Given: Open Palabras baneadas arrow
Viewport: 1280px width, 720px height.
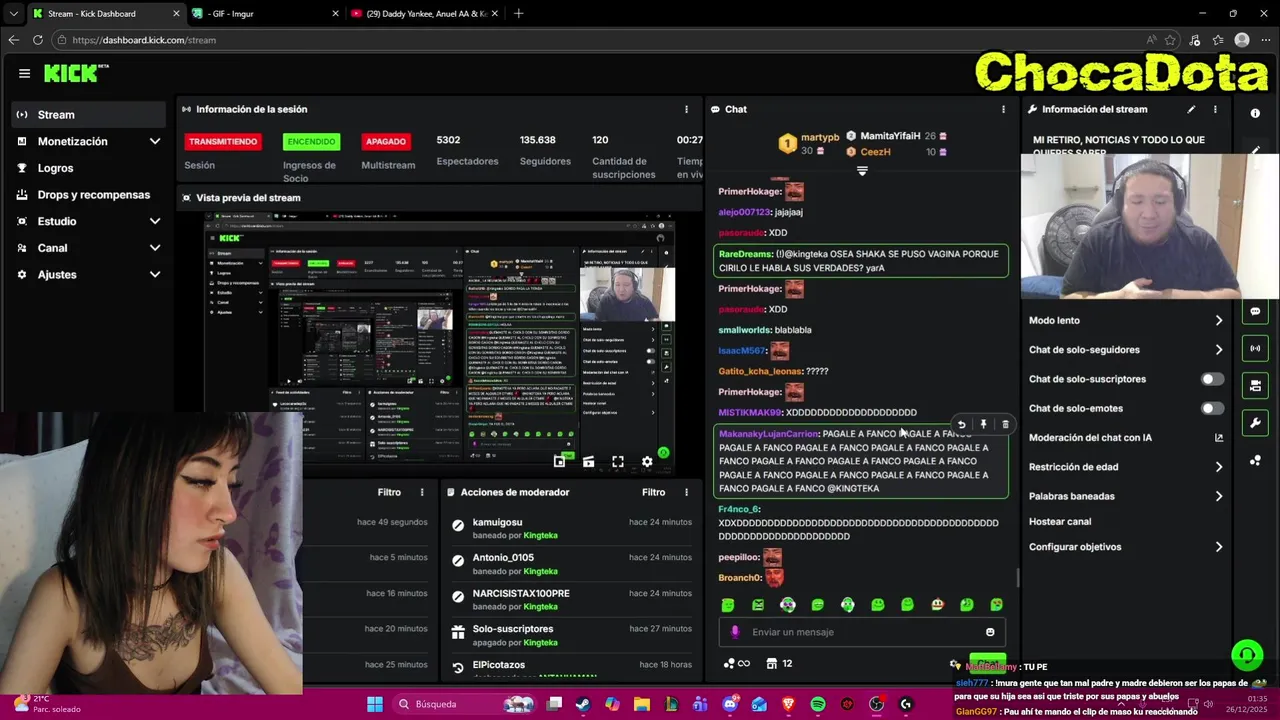Looking at the screenshot, I should 1218,496.
